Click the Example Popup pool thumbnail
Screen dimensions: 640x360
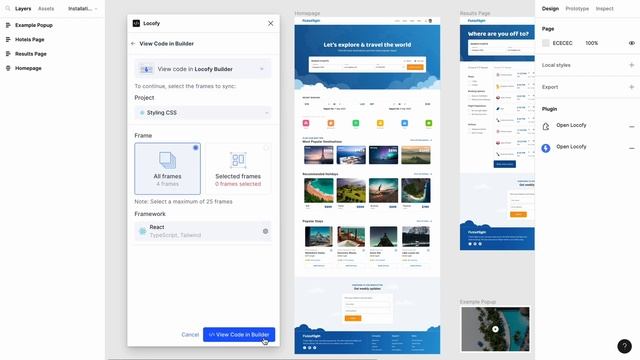[x=495, y=329]
